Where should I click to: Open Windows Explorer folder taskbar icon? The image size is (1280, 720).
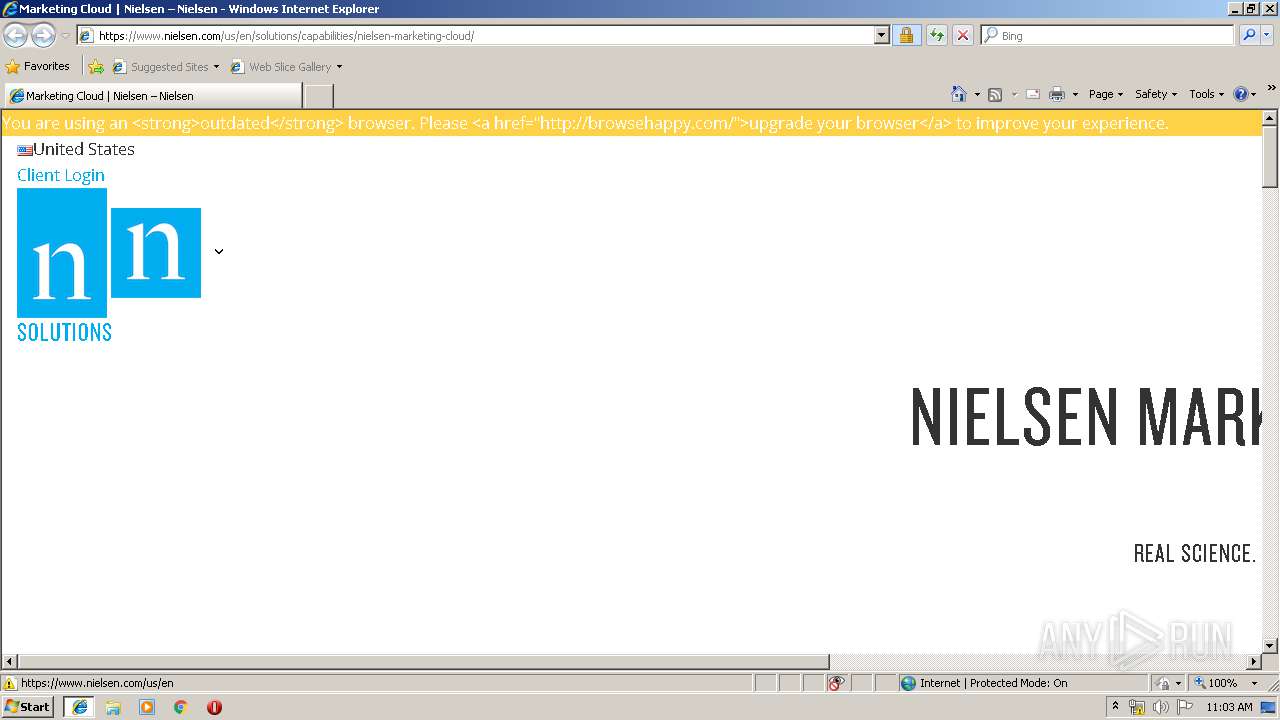click(113, 707)
